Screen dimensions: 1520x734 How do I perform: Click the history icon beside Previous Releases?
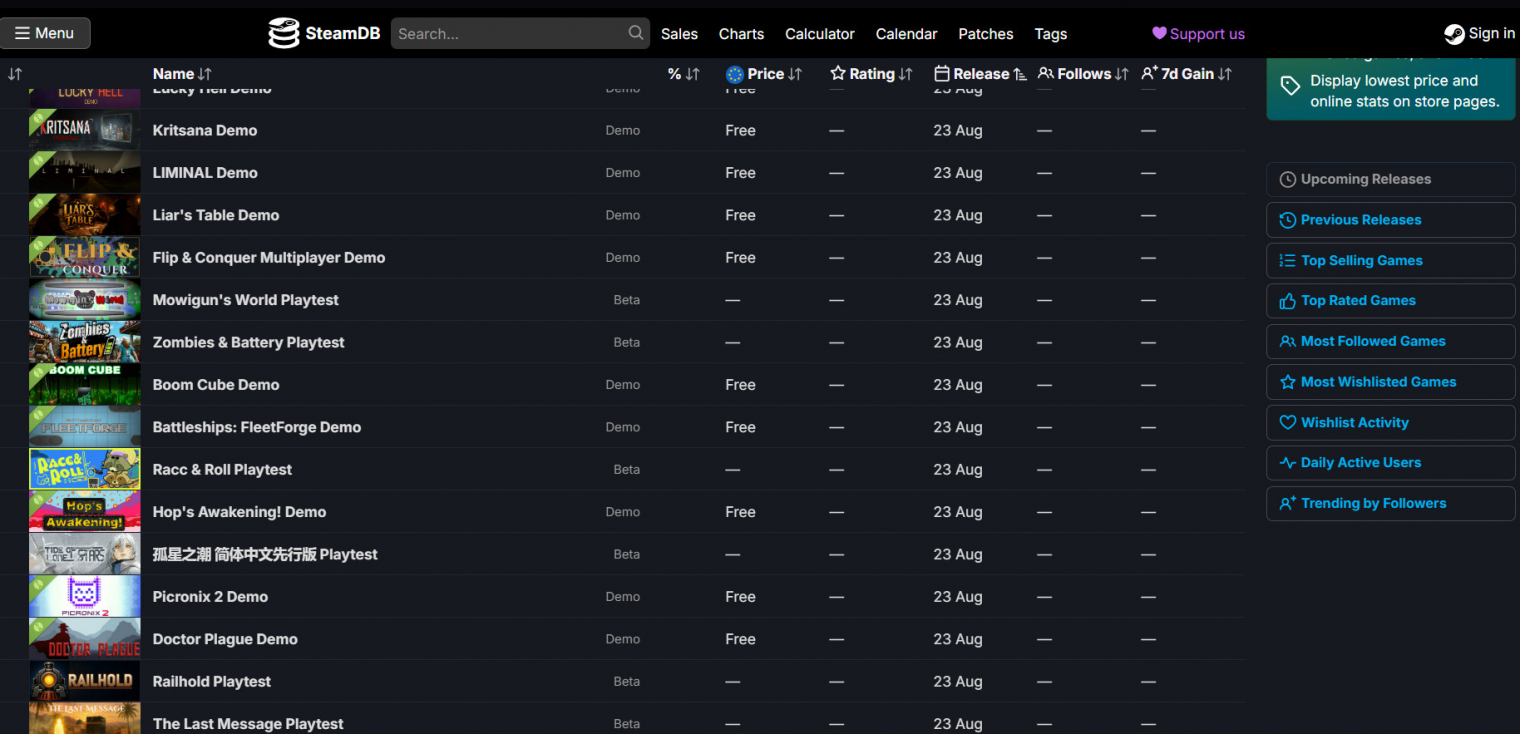1288,220
